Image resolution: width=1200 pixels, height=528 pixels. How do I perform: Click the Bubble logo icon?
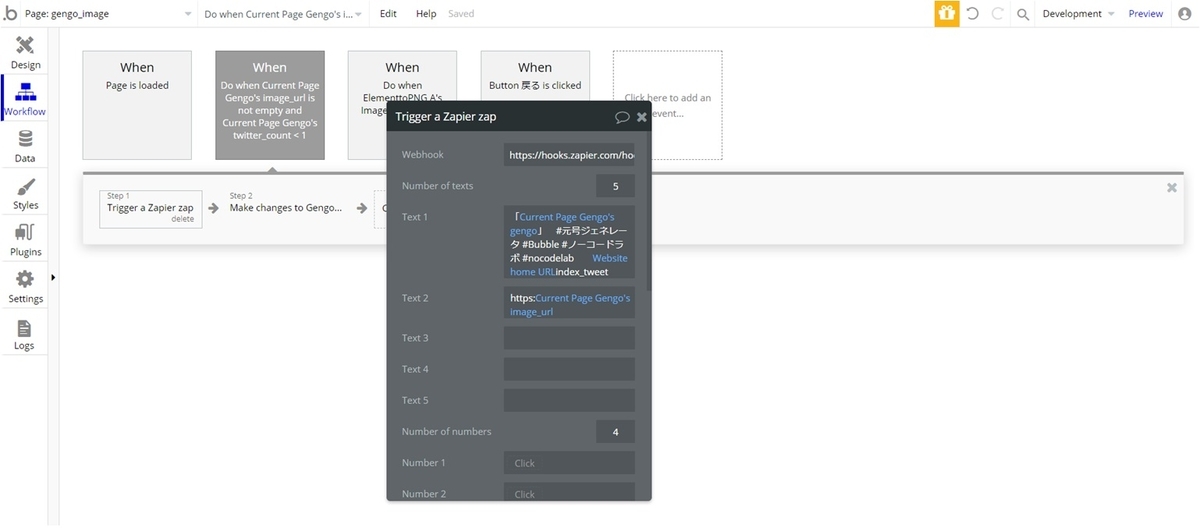tap(11, 14)
